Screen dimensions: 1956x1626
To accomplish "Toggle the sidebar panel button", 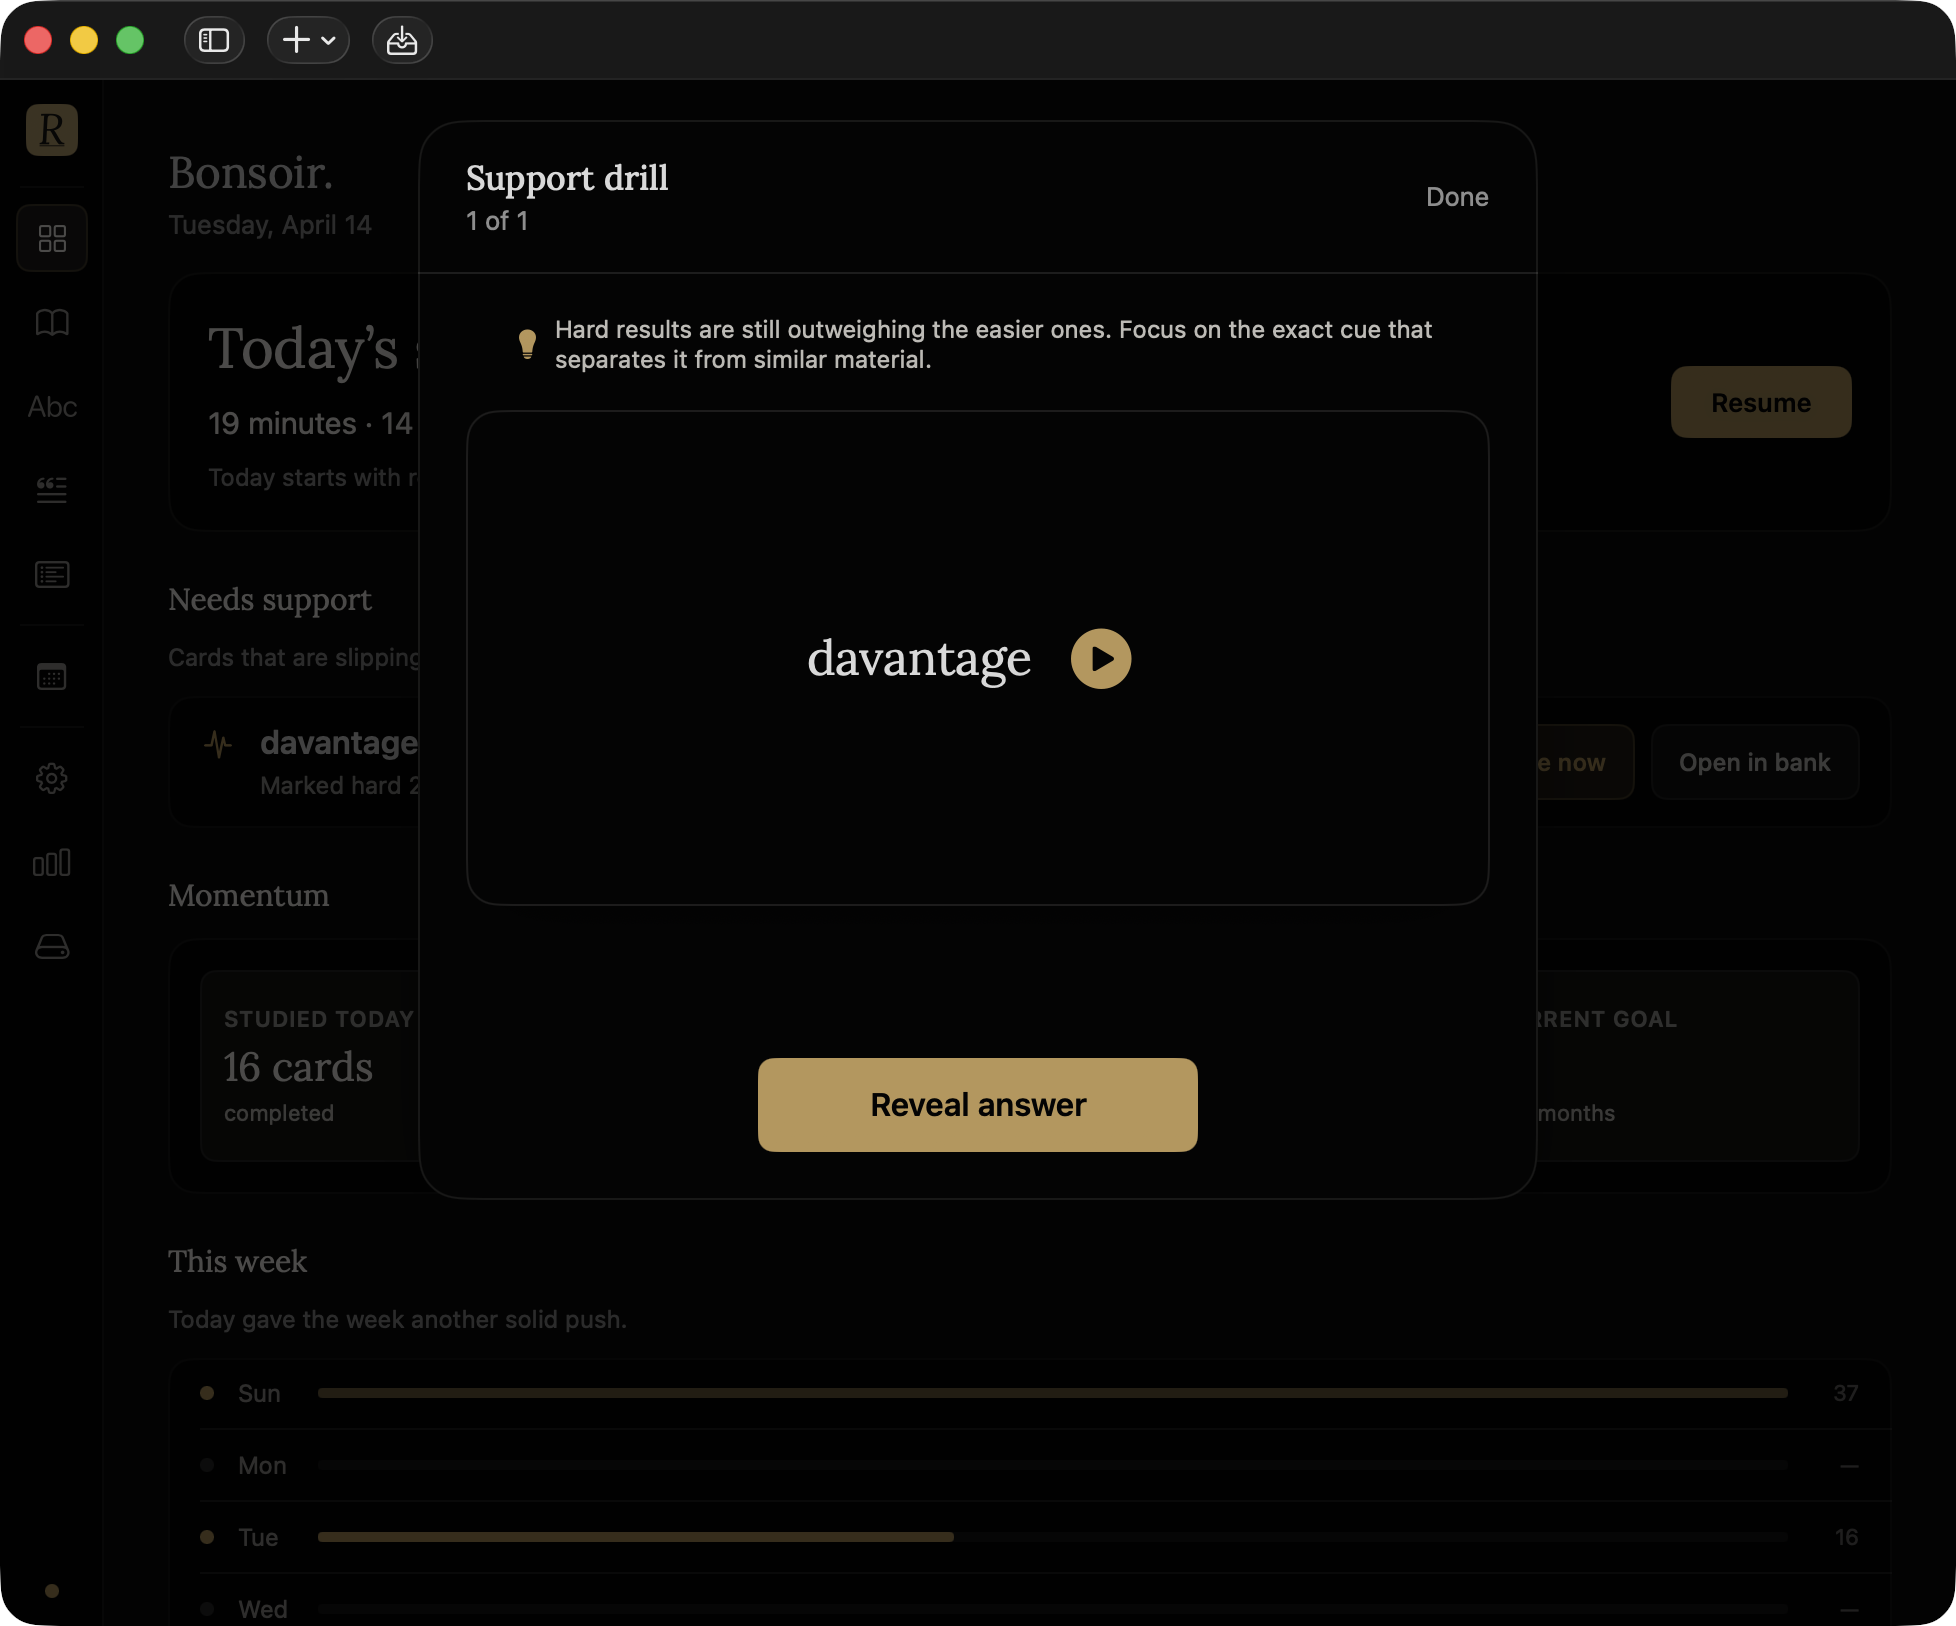I will (214, 40).
